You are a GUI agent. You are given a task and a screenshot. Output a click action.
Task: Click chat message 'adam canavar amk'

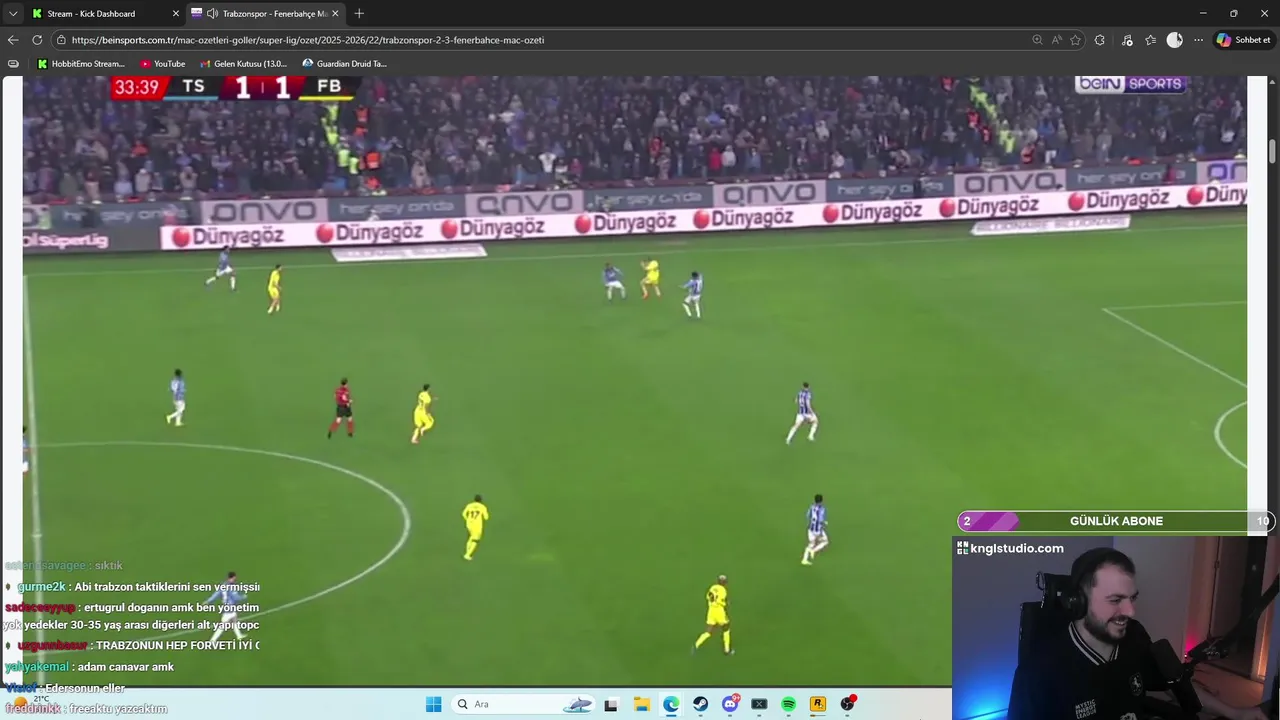pyautogui.click(x=90, y=667)
